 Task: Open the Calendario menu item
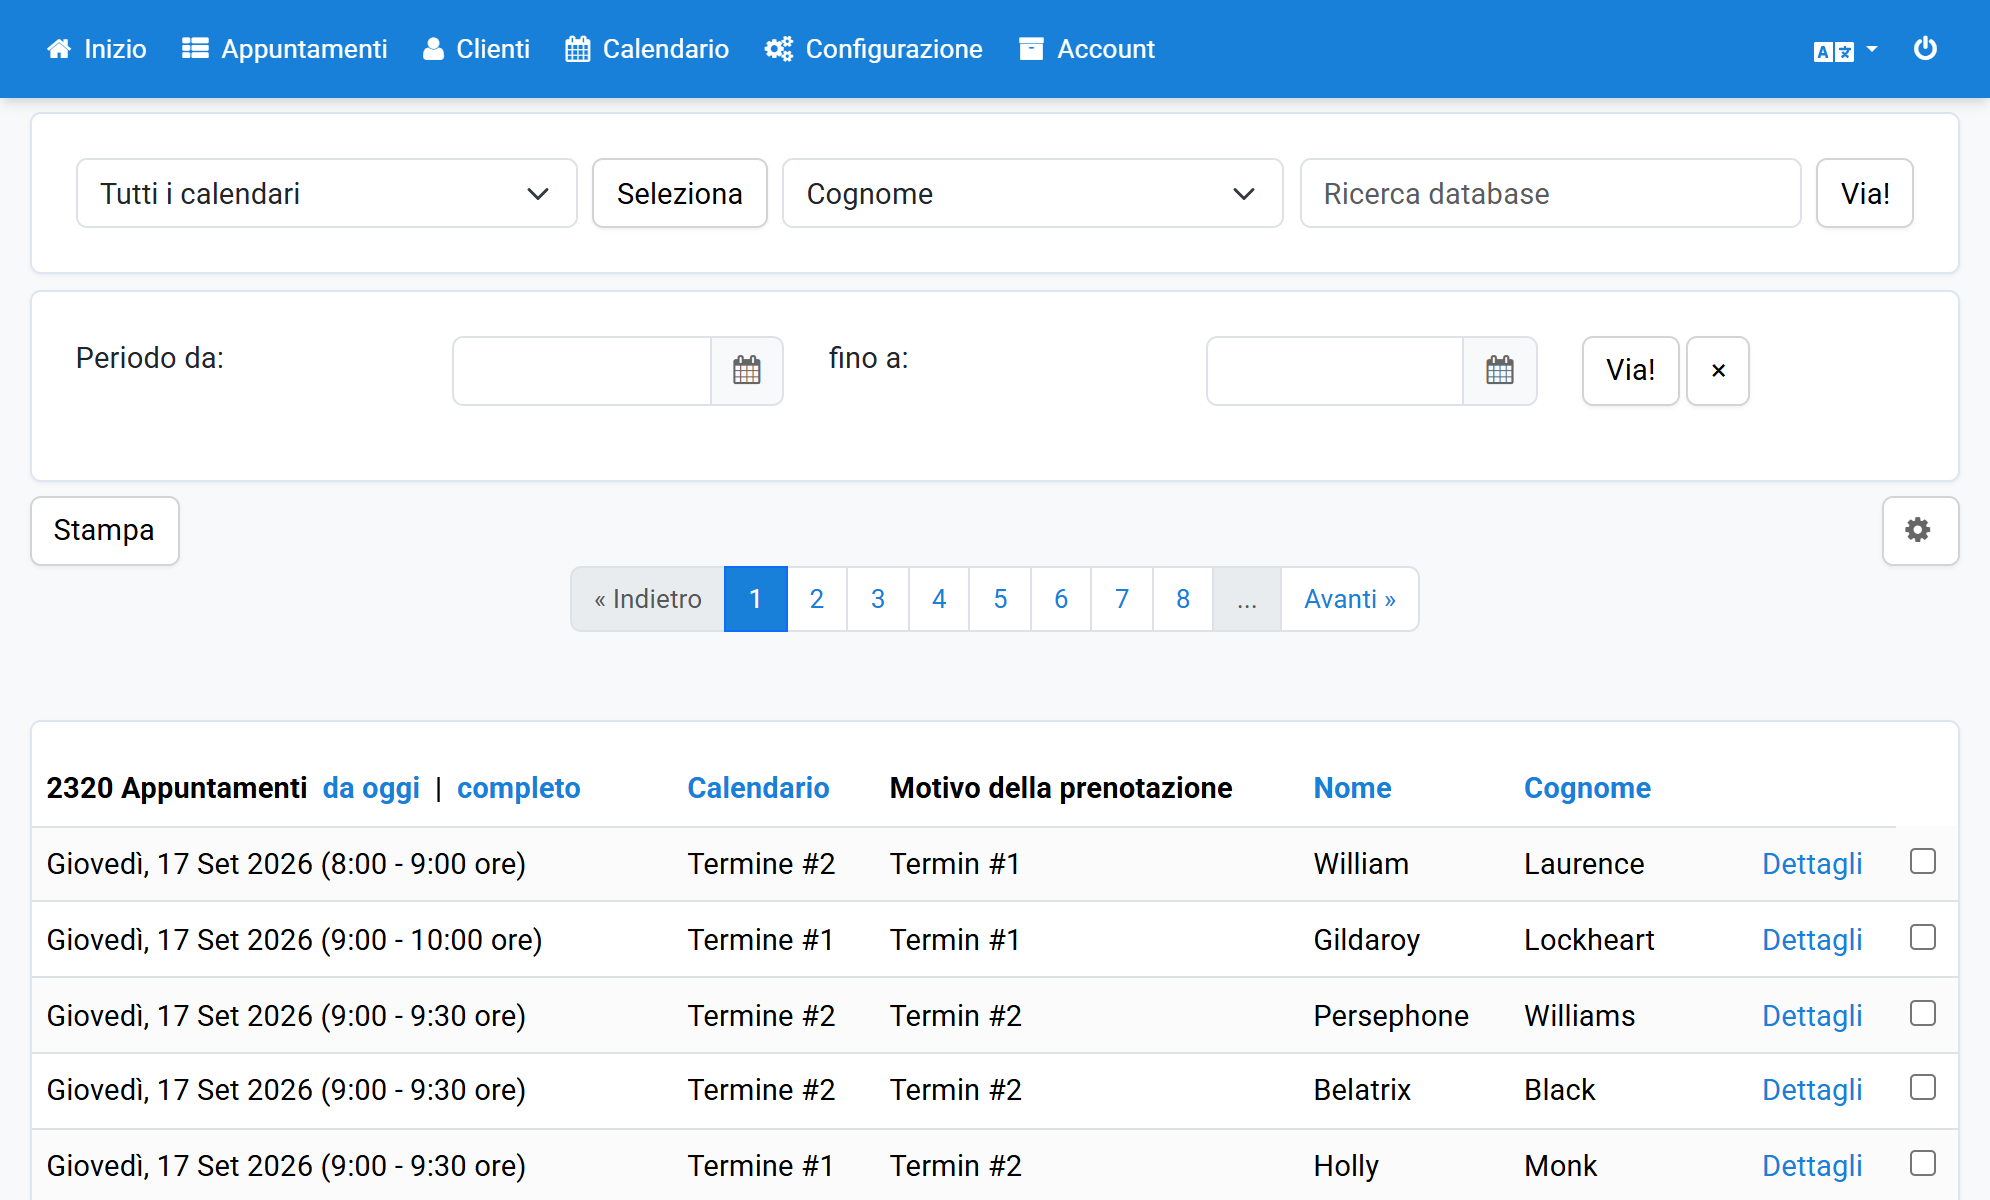[x=647, y=49]
